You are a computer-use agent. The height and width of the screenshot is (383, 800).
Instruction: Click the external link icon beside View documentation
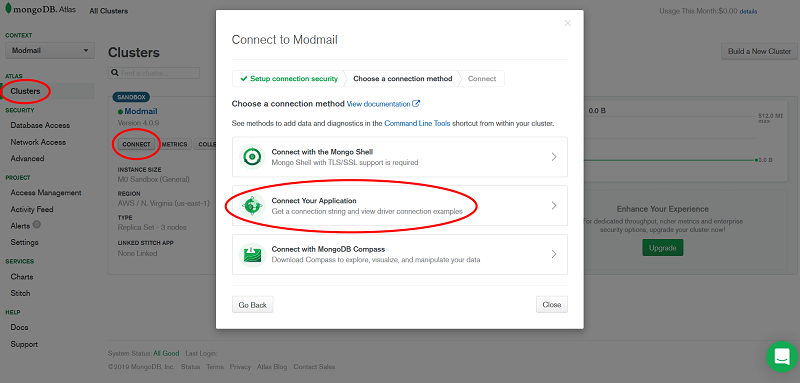coord(416,104)
